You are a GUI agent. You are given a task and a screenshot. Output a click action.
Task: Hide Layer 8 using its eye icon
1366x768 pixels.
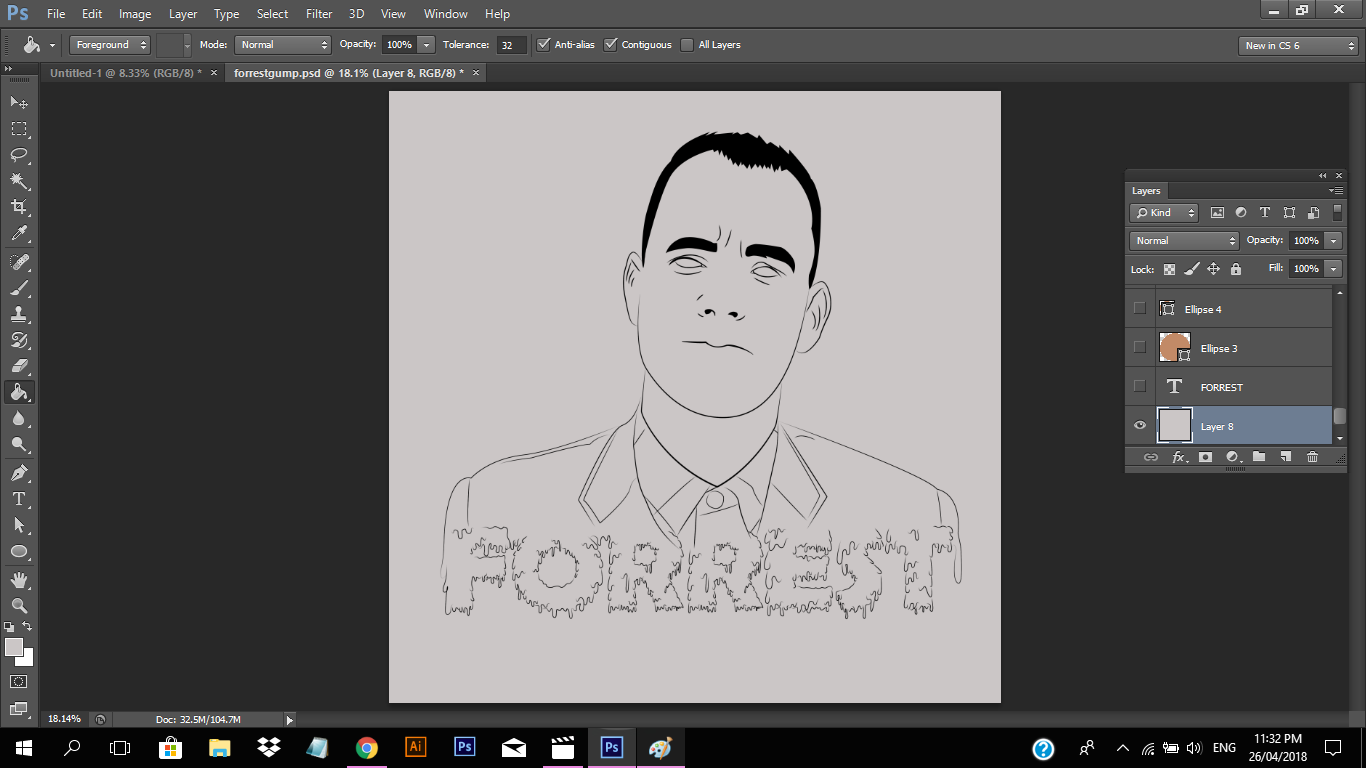click(x=1139, y=425)
